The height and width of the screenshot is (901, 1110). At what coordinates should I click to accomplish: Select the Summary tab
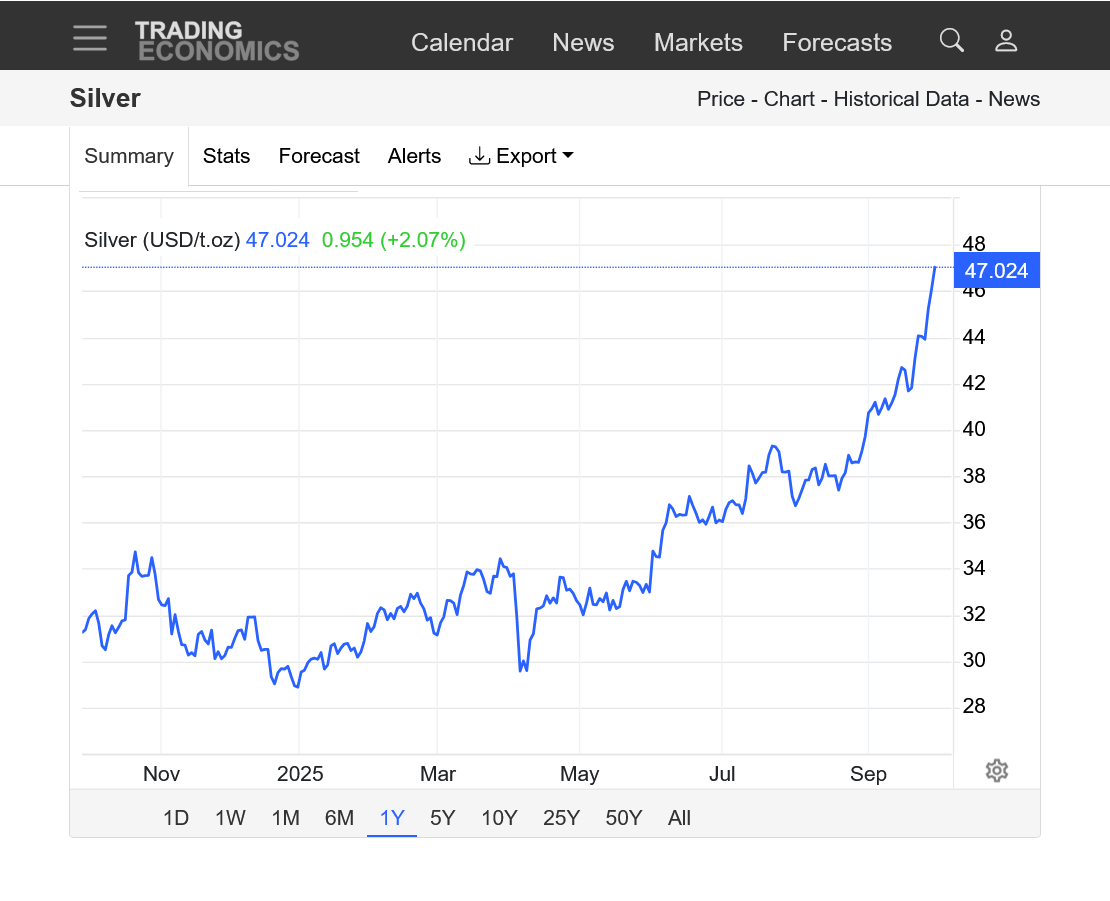[129, 156]
